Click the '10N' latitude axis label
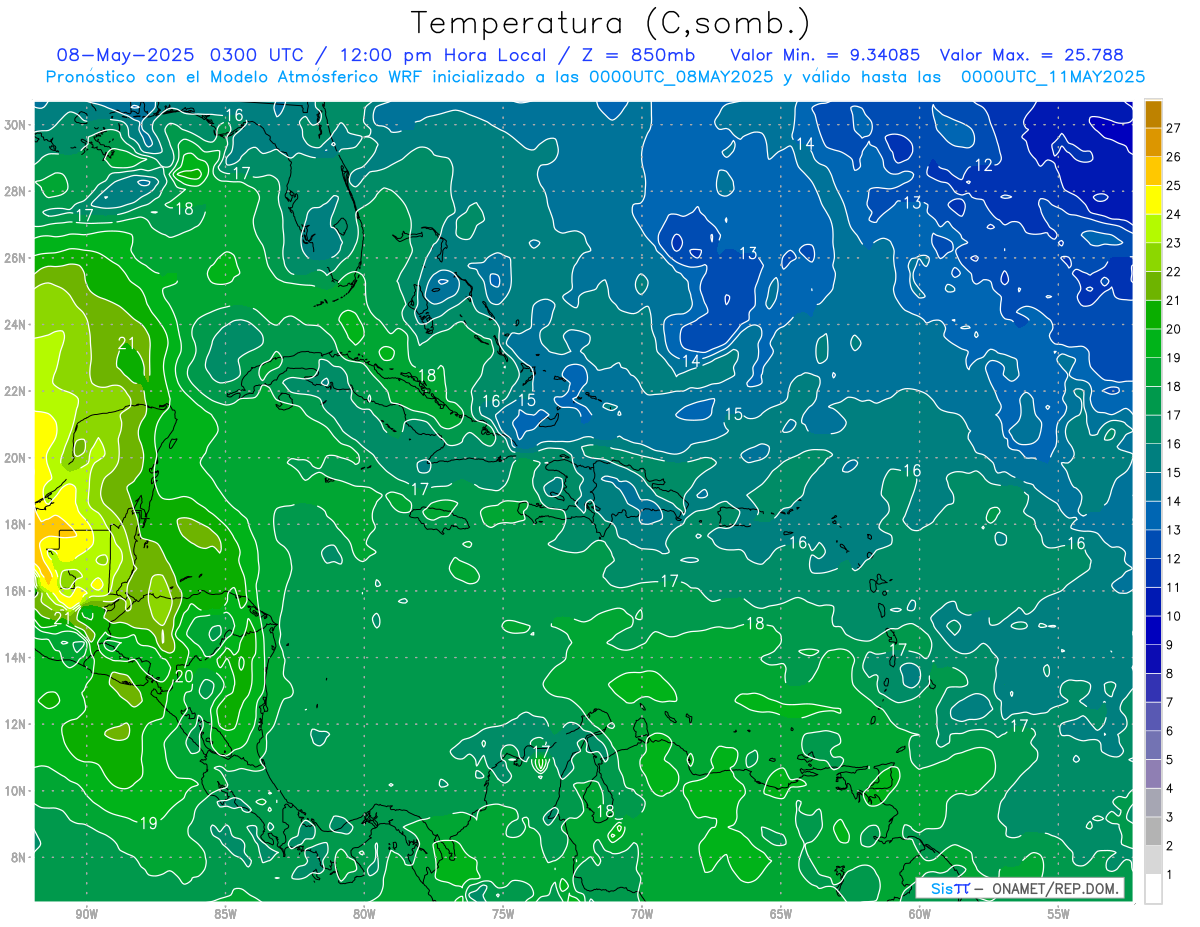1200x927 pixels. (x=16, y=791)
